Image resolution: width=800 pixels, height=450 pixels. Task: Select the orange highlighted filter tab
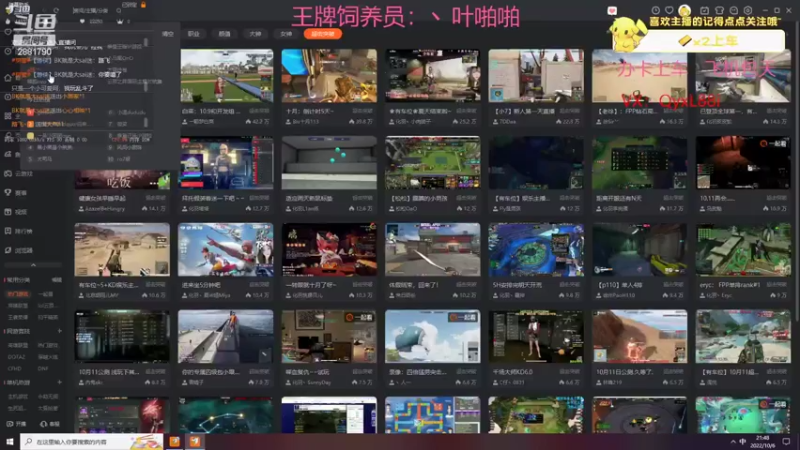[x=322, y=34]
